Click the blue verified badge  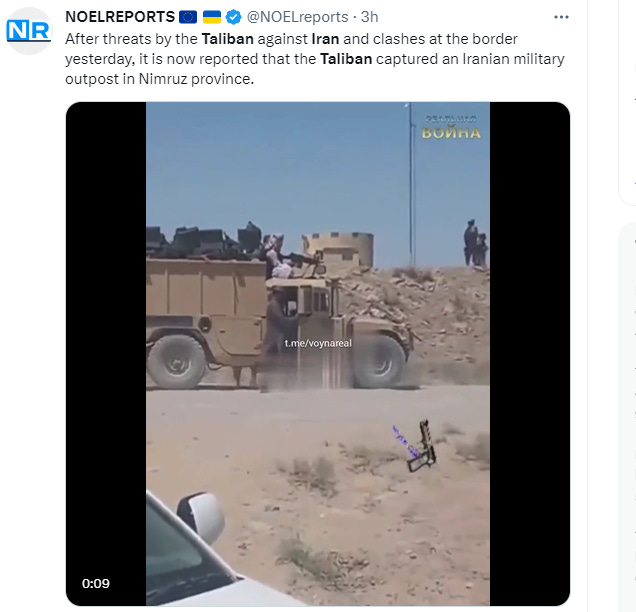pos(233,17)
